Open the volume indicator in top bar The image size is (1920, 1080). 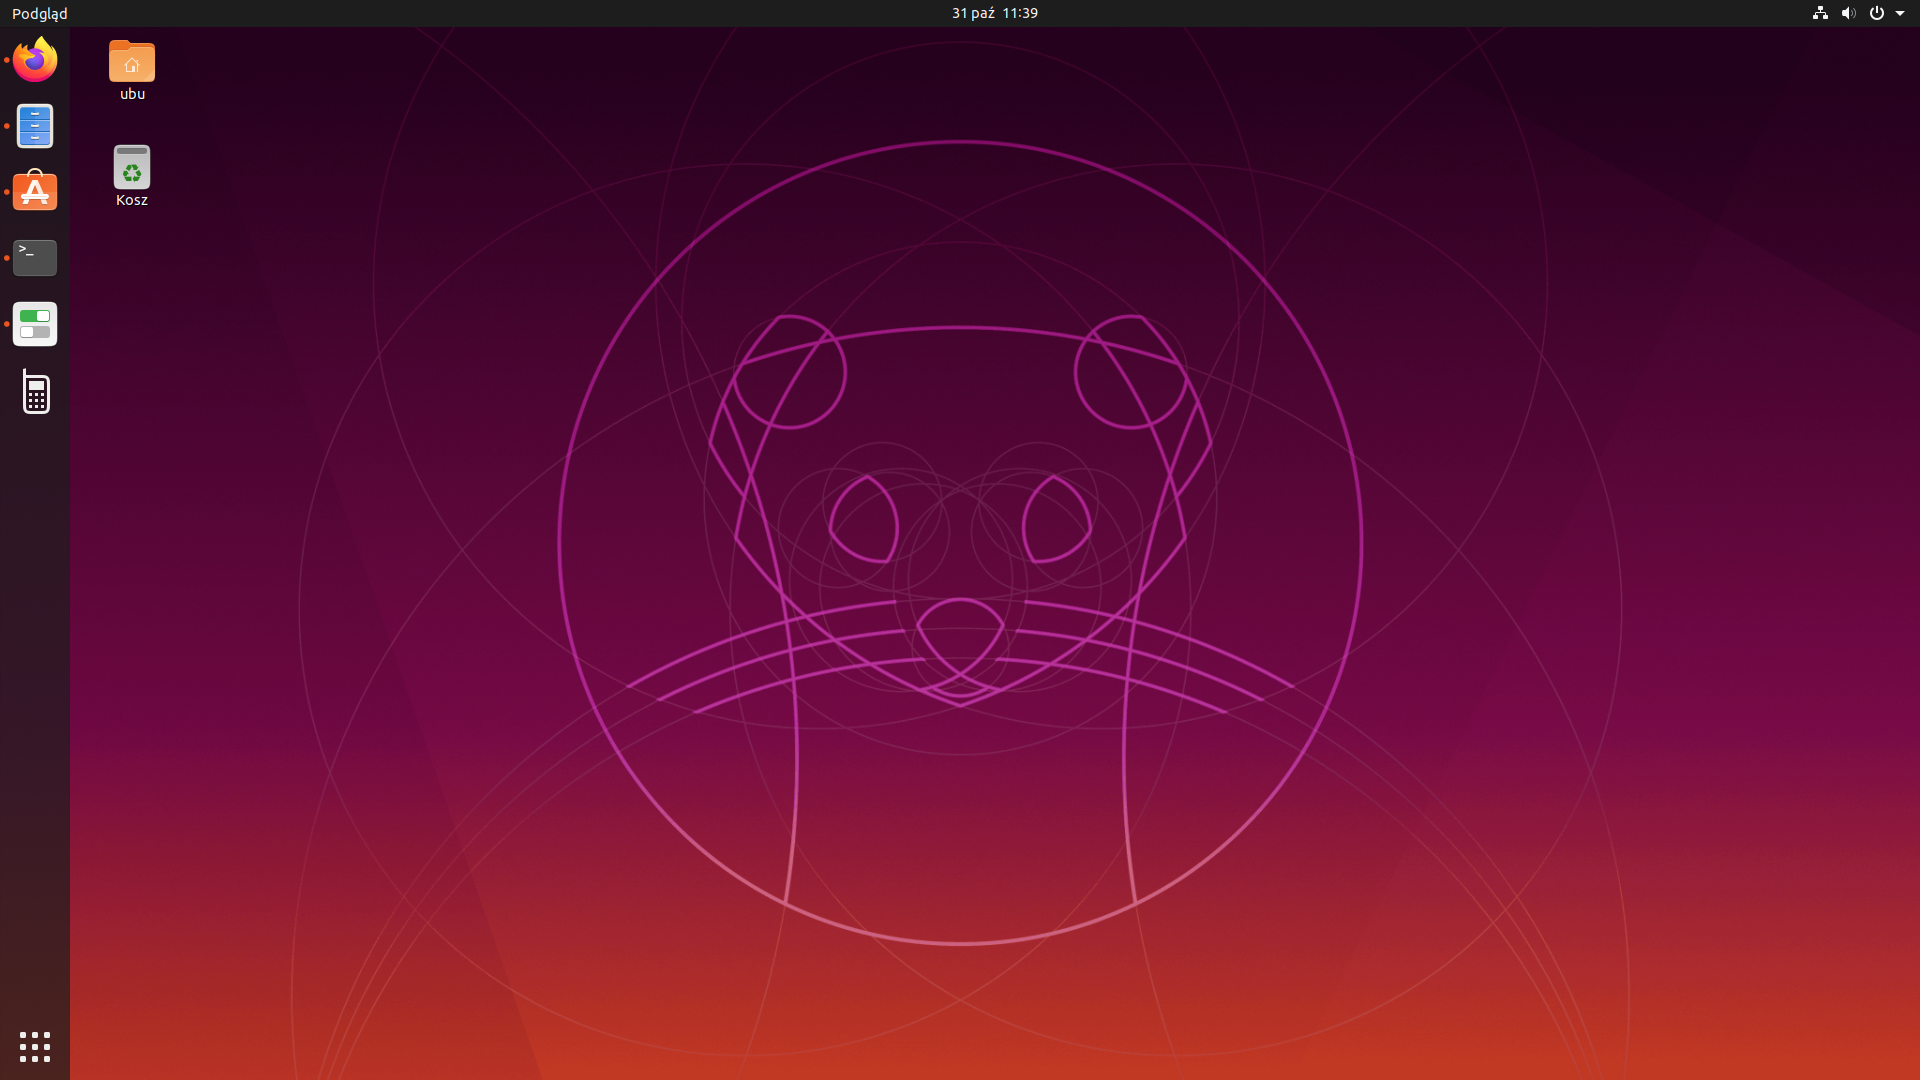pos(1848,13)
